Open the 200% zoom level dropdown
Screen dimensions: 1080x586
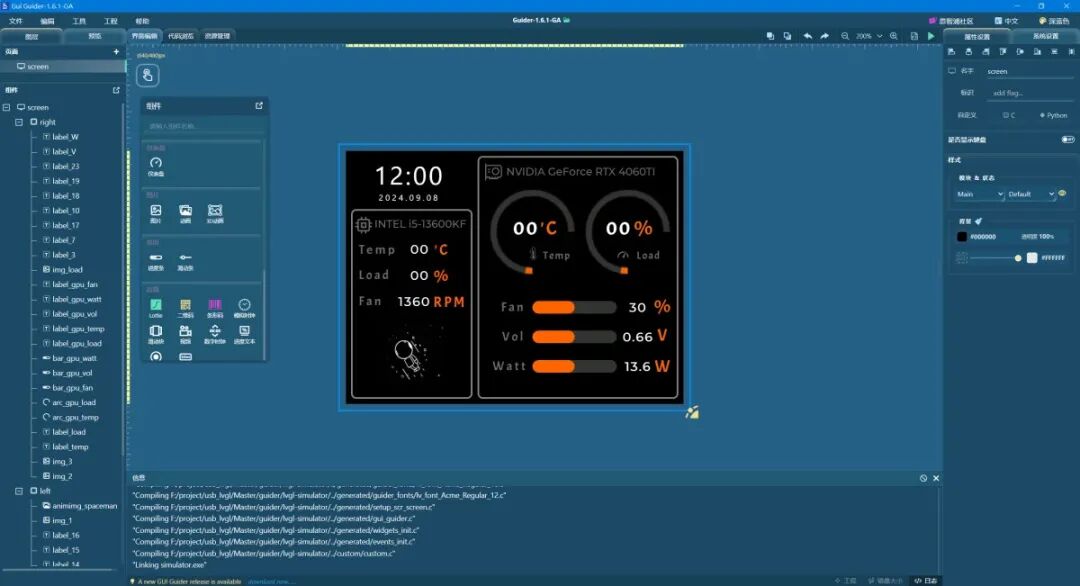pyautogui.click(x=869, y=36)
